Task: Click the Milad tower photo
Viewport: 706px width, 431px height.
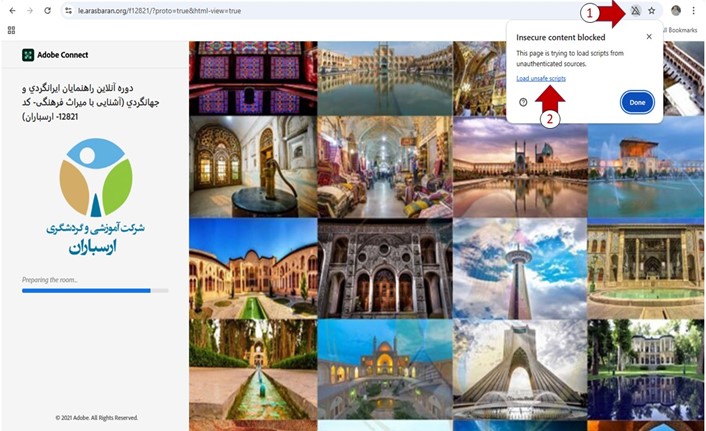Action: coord(520,269)
